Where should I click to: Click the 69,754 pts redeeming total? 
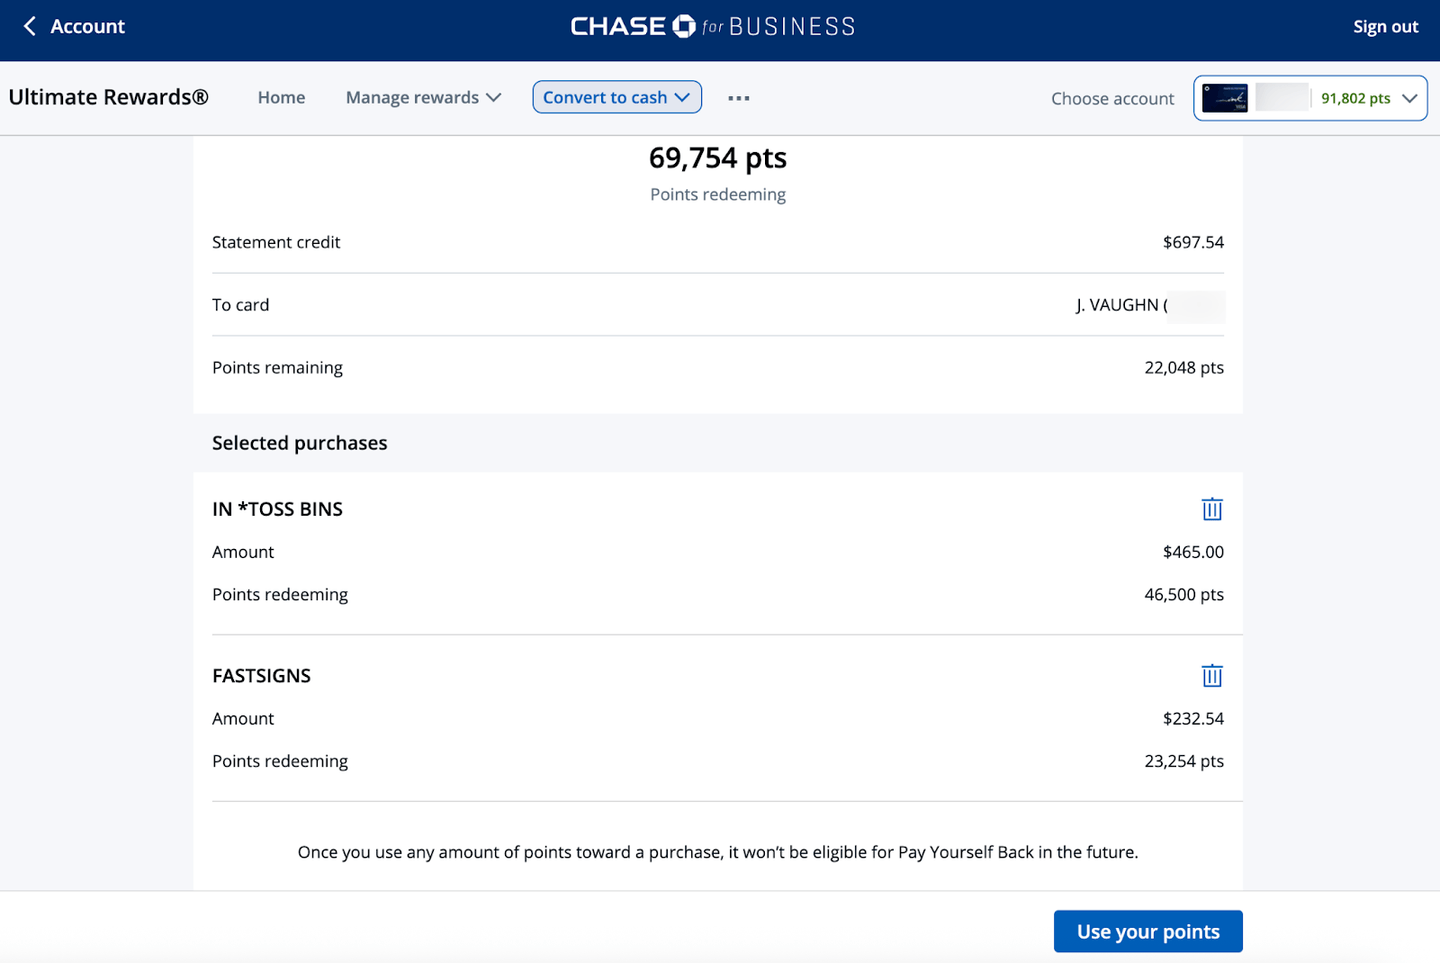[717, 158]
